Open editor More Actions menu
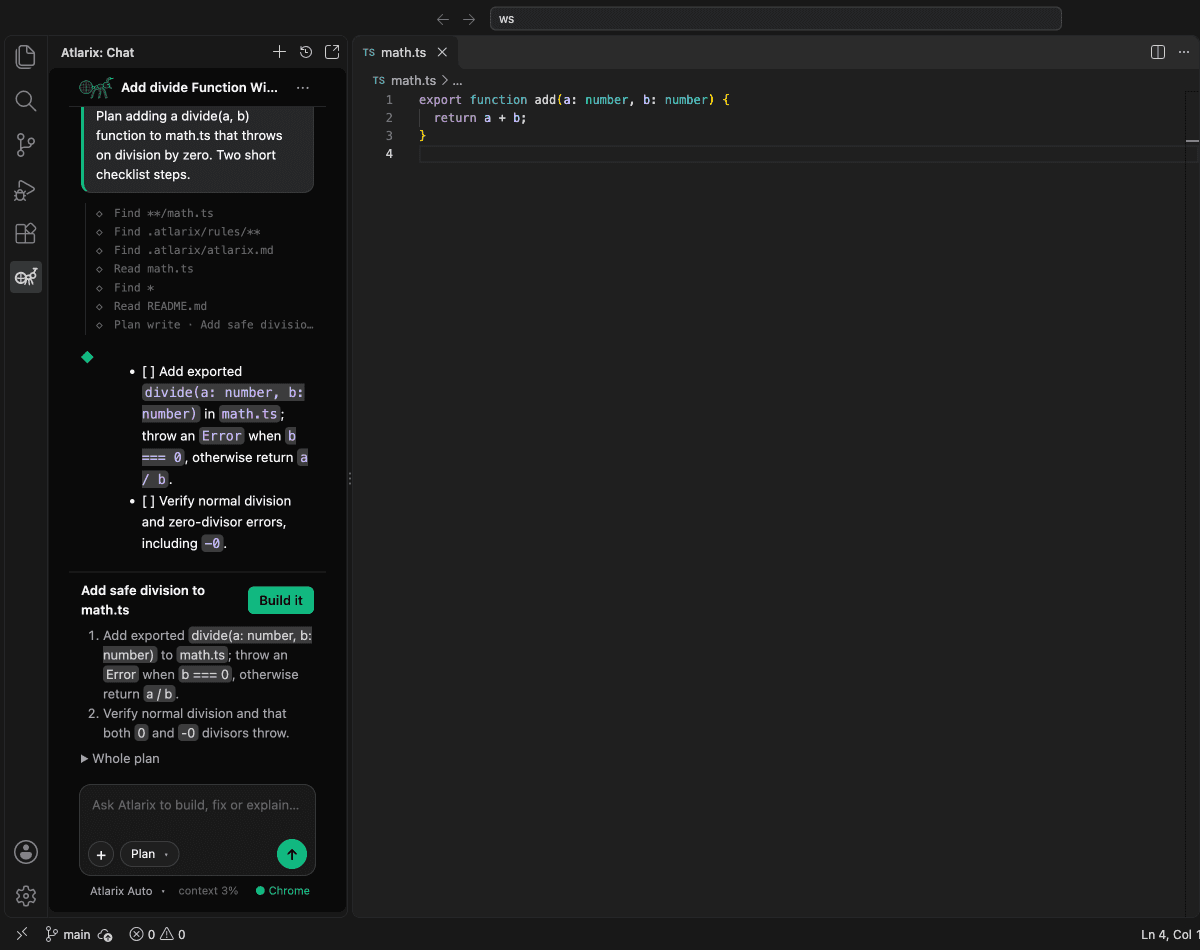 point(1185,52)
